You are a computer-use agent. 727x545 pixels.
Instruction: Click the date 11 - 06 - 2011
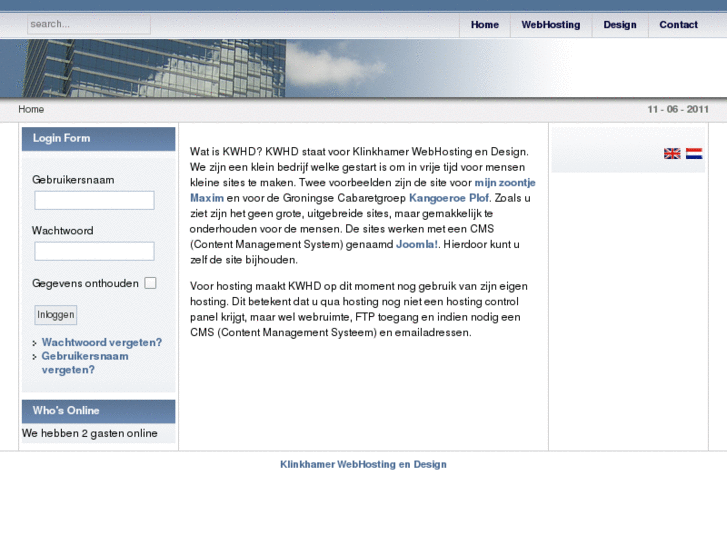tap(678, 109)
